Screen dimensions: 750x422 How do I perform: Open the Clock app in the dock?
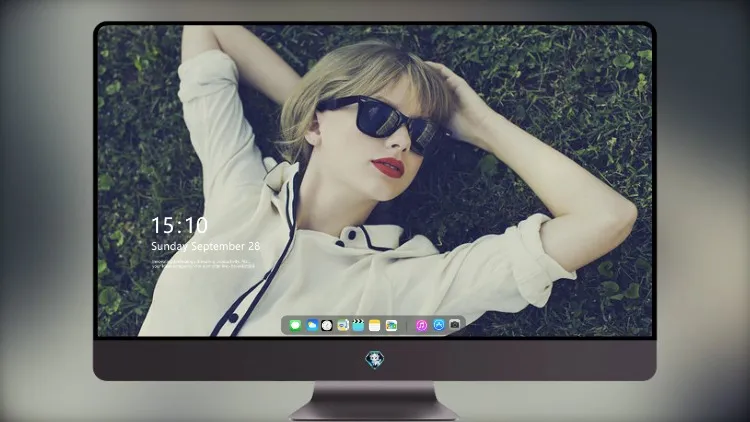click(327, 325)
